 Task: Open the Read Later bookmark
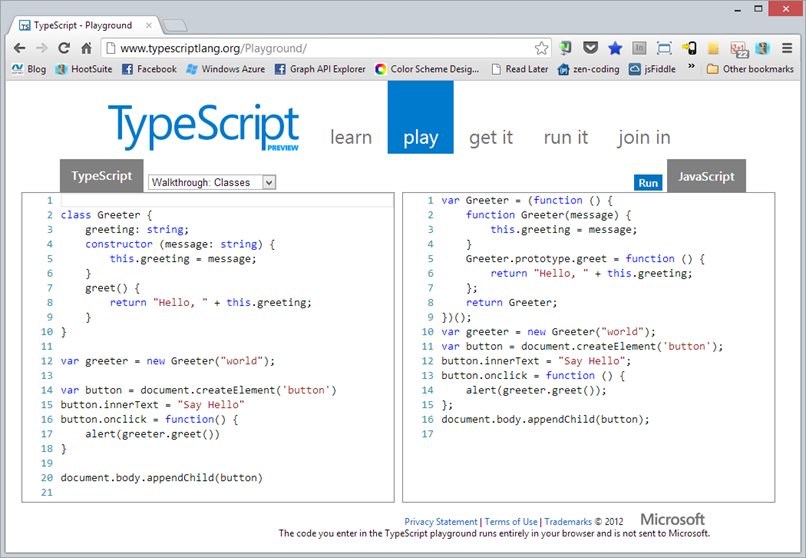click(520, 69)
